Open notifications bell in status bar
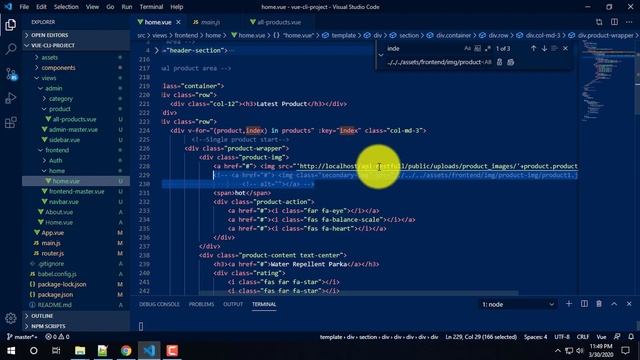Screen dimensions: 640x360 (631, 337)
